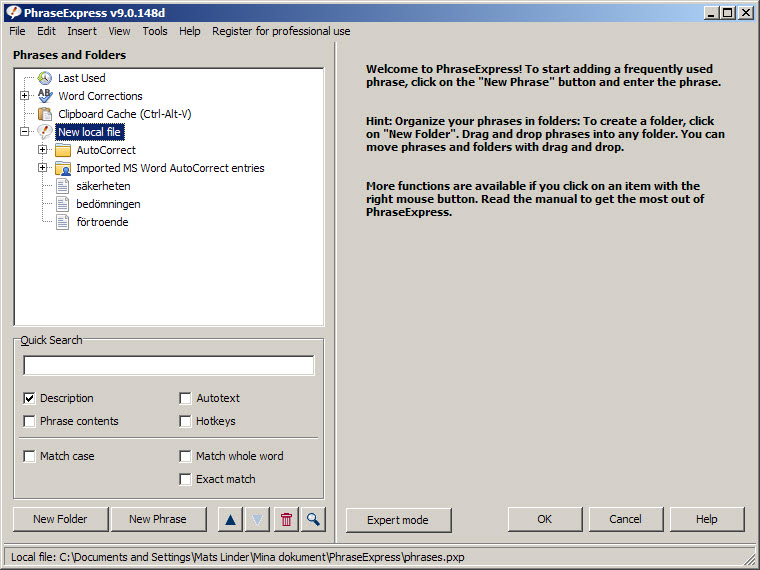Viewport: 760px width, 570px height.
Task: Expand the Word Corrections tree node
Action: (25, 95)
